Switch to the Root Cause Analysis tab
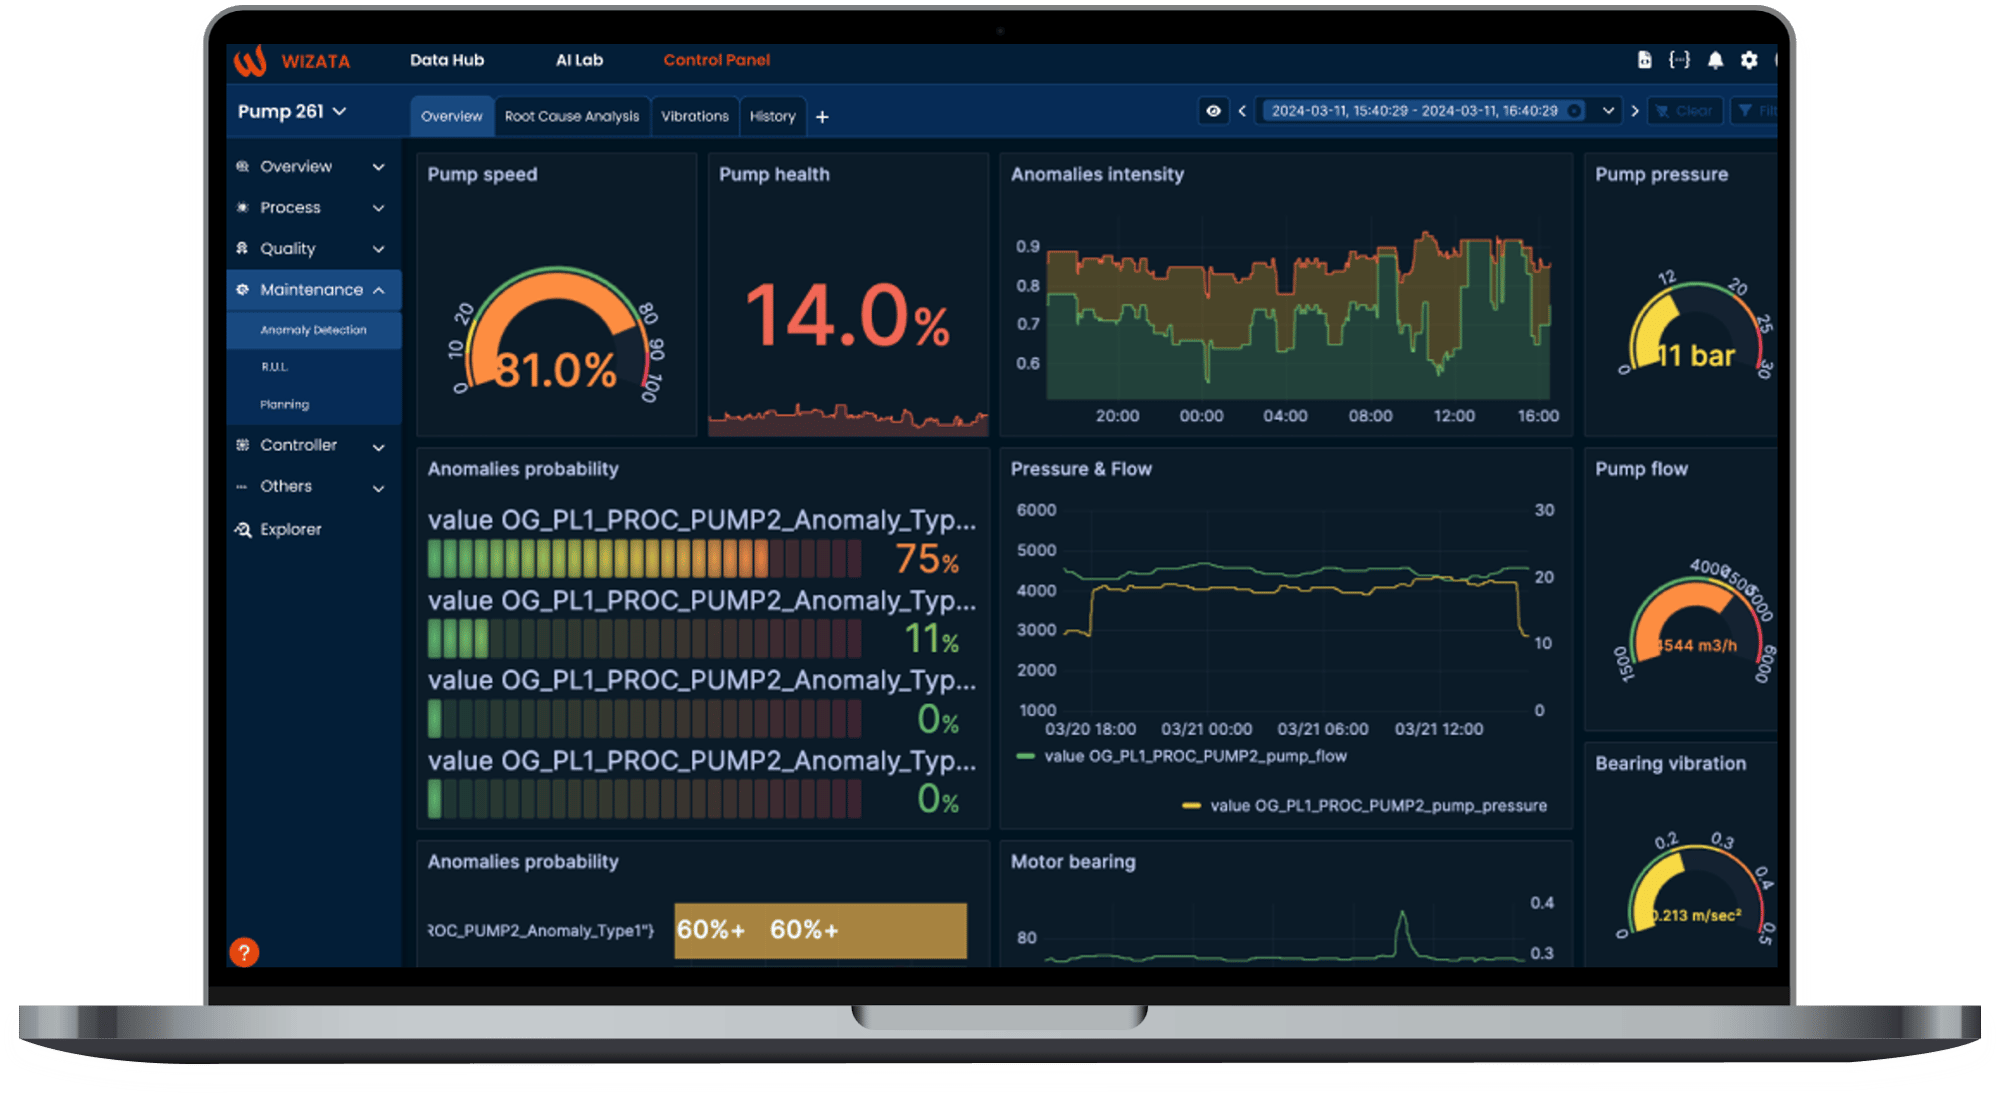 coord(571,116)
